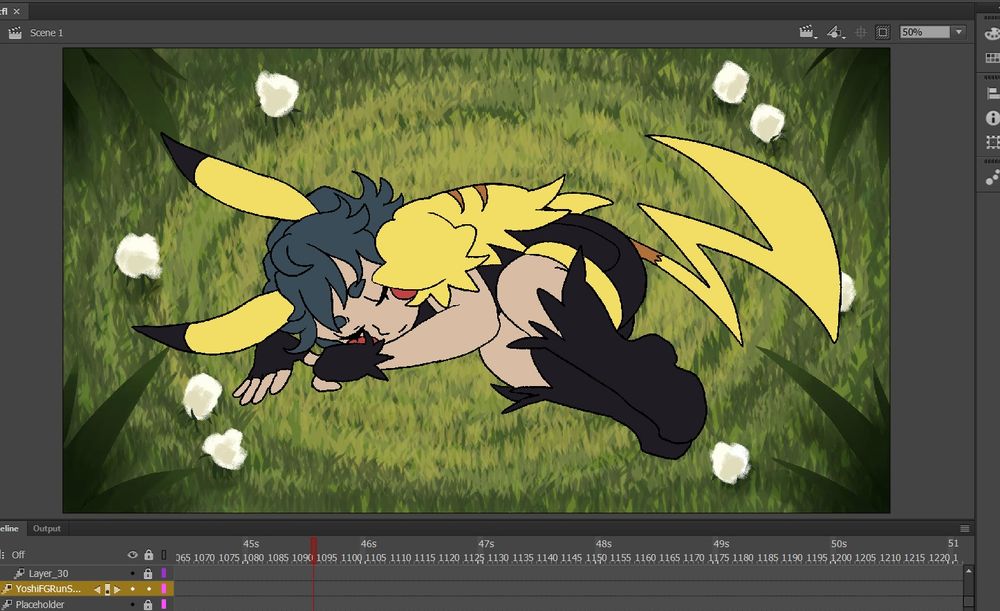Click the Scene 1 clapperboard icon
The width and height of the screenshot is (1000, 611).
[15, 33]
